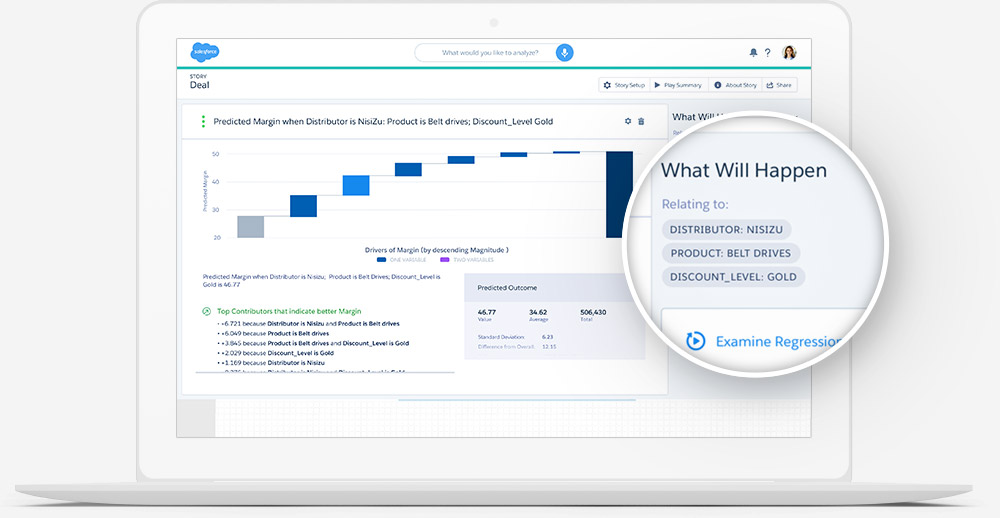Image resolution: width=1000 pixels, height=518 pixels.
Task: Collapse the Top Contributors section using its green arrow
Action: (206, 311)
